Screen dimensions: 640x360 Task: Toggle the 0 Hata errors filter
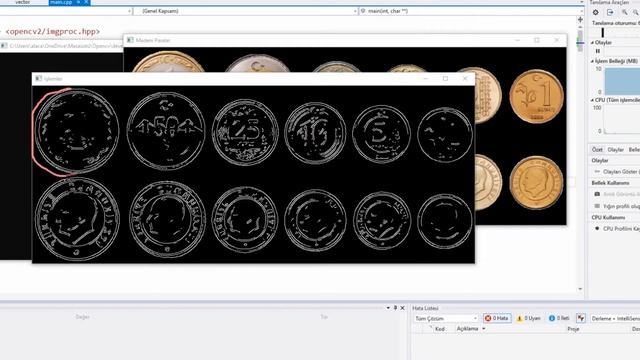(x=497, y=318)
